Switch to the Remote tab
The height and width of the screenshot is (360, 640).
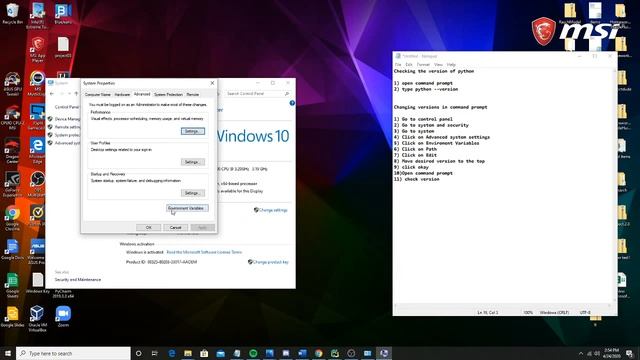coord(193,94)
